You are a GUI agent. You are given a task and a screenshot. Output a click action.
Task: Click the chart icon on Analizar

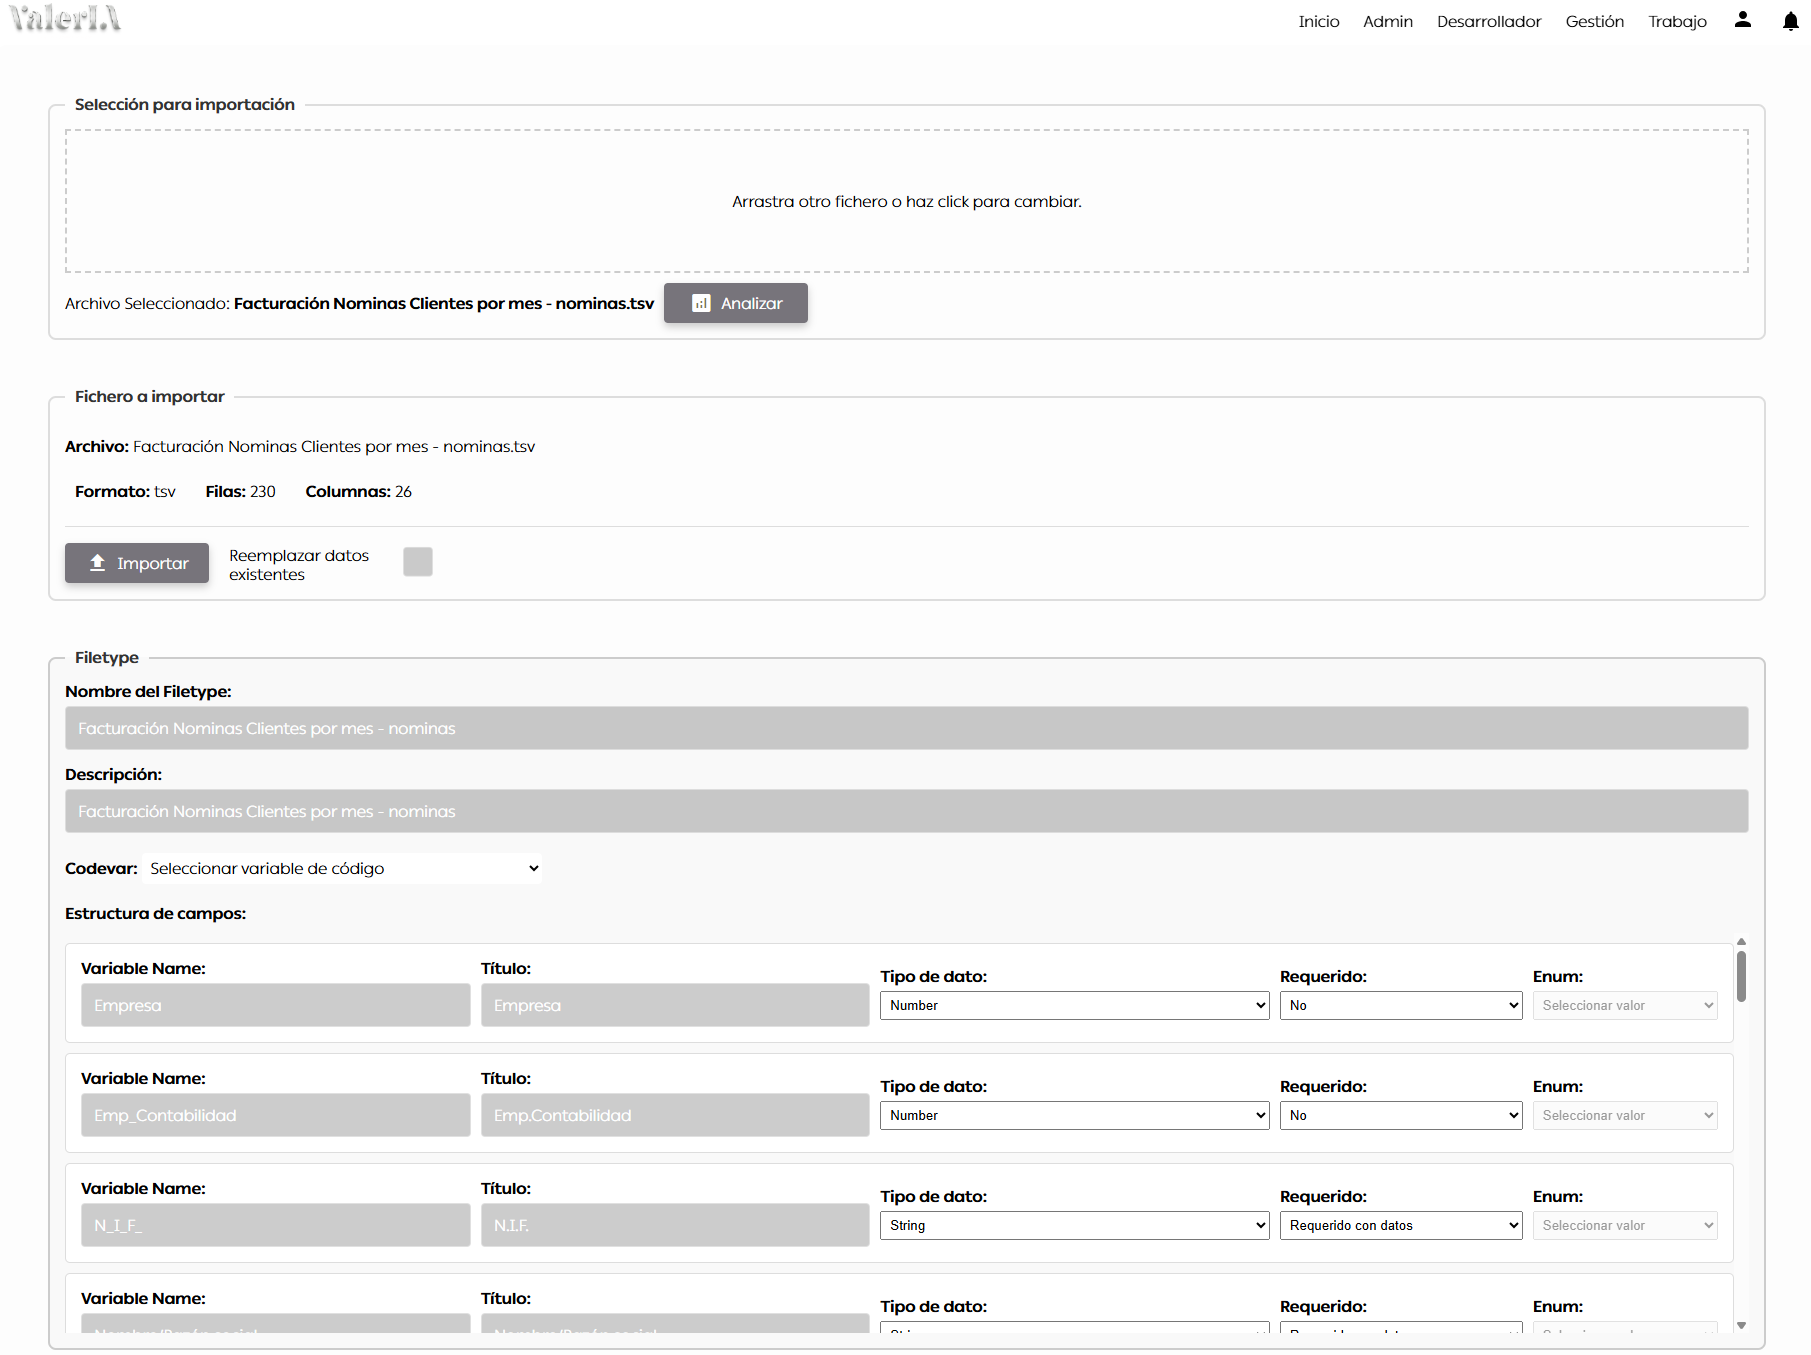point(701,303)
